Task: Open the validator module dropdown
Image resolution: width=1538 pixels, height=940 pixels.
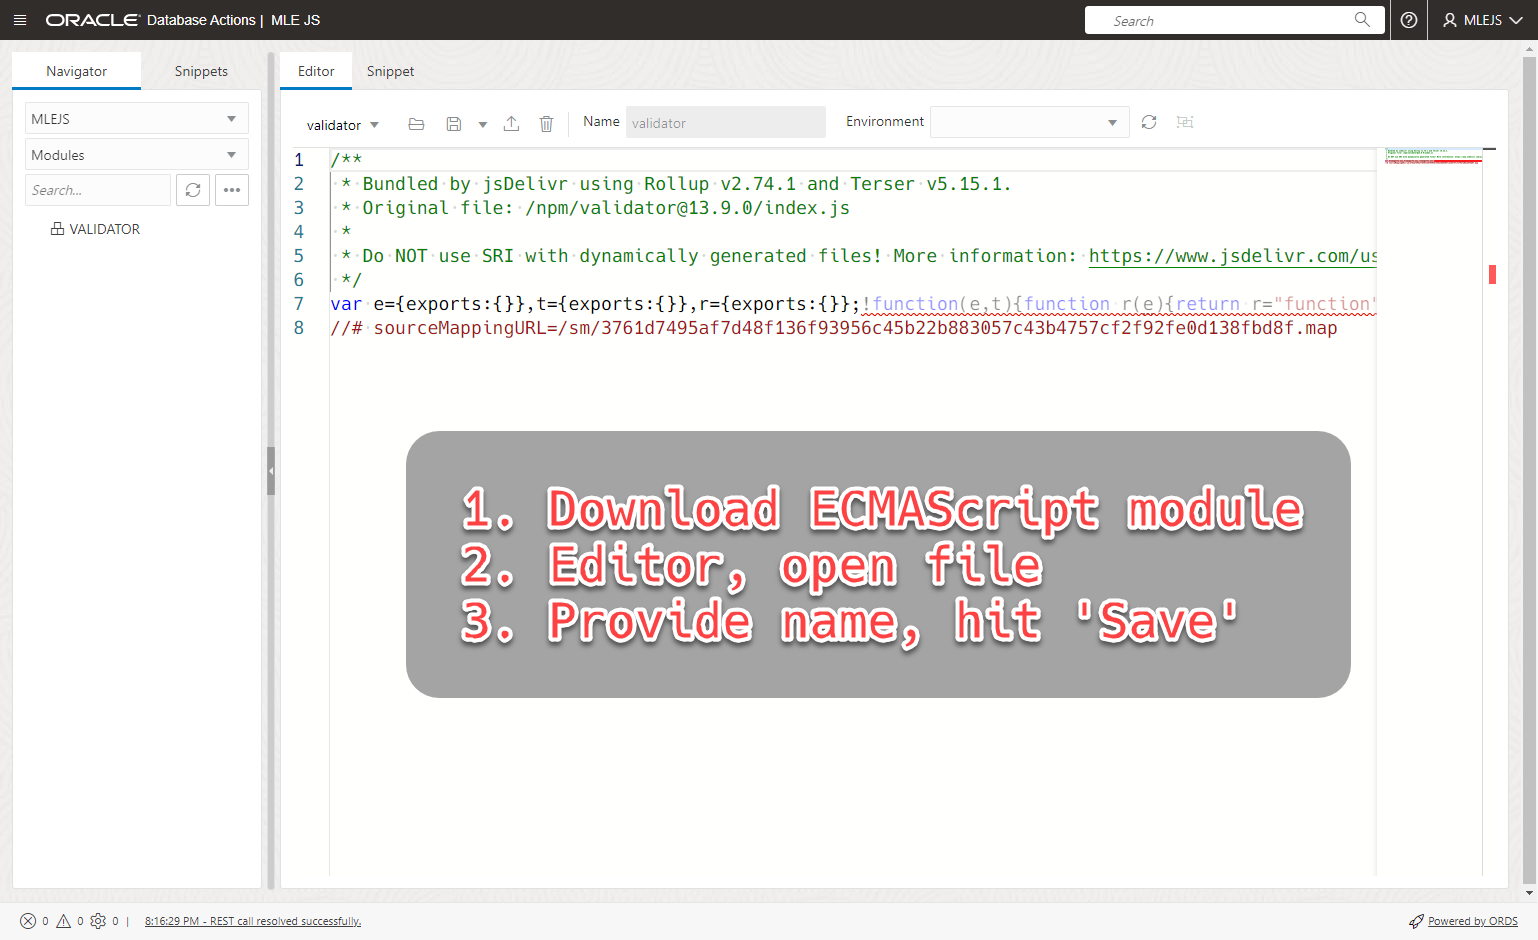Action: pos(343,125)
